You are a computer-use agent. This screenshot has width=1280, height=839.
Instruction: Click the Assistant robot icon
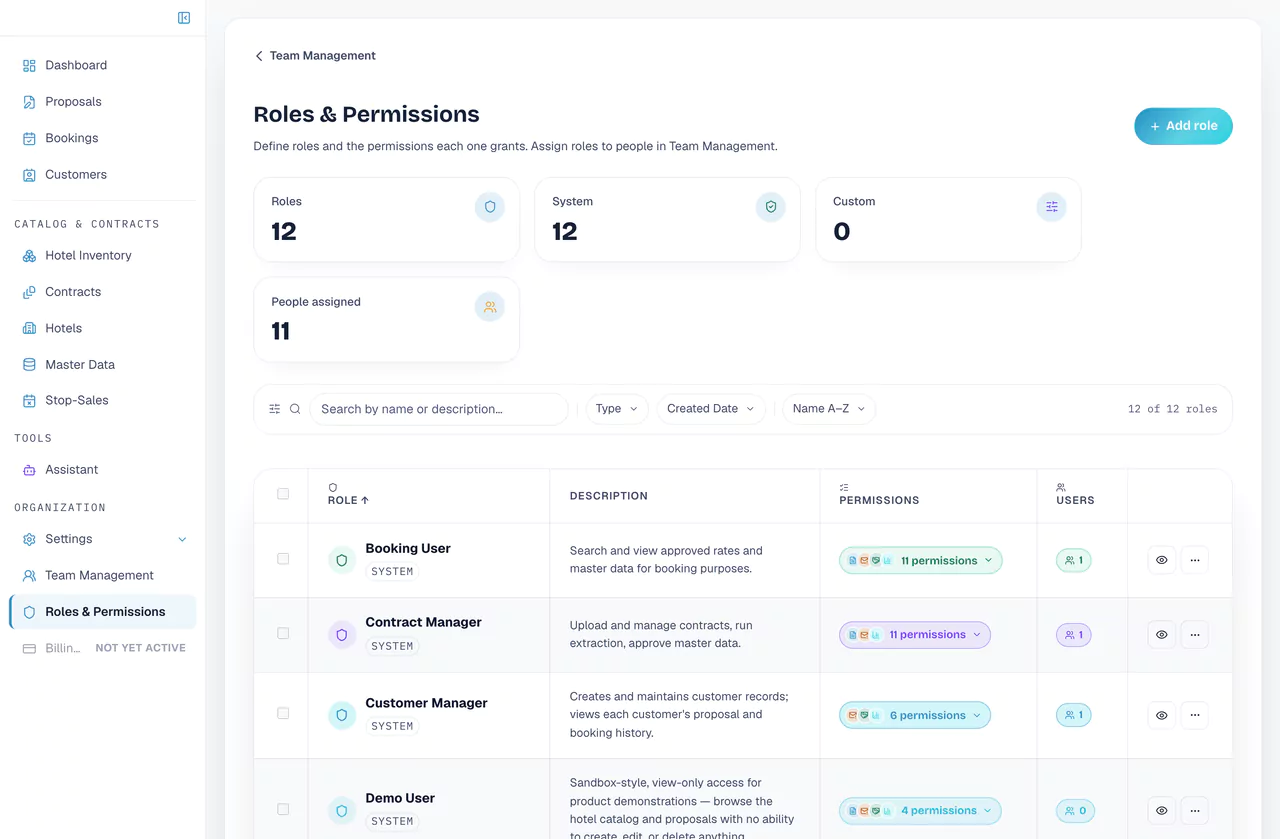(x=29, y=470)
